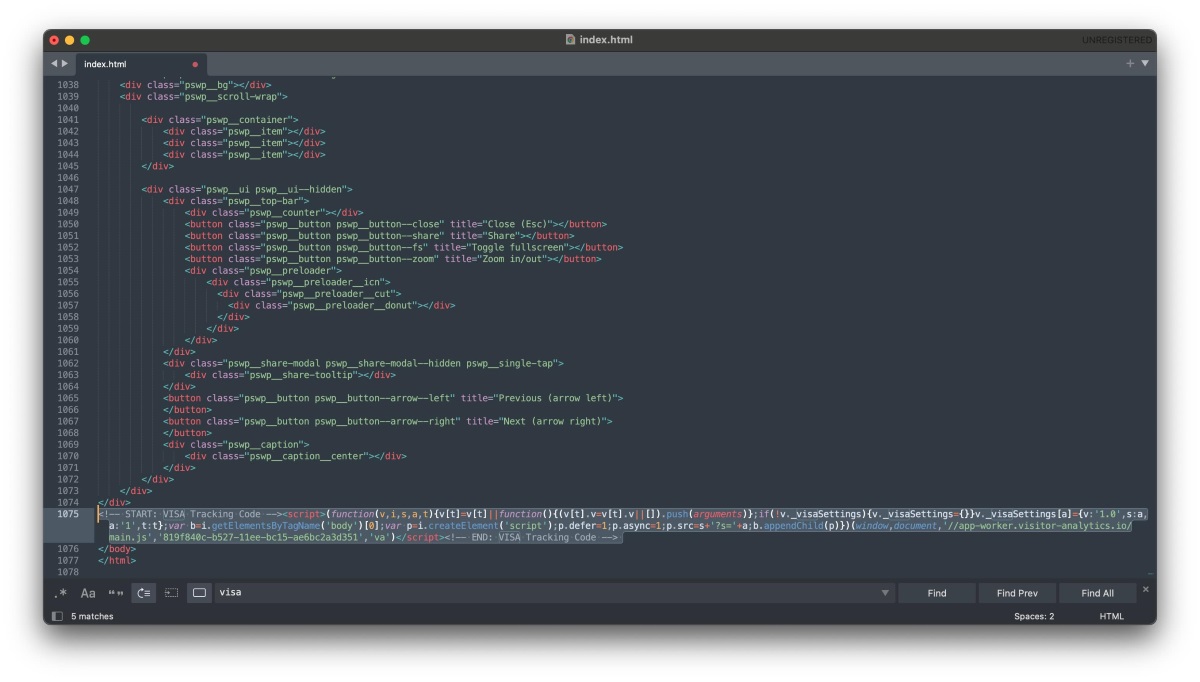Toggle highlight matches icon

pyautogui.click(x=199, y=593)
